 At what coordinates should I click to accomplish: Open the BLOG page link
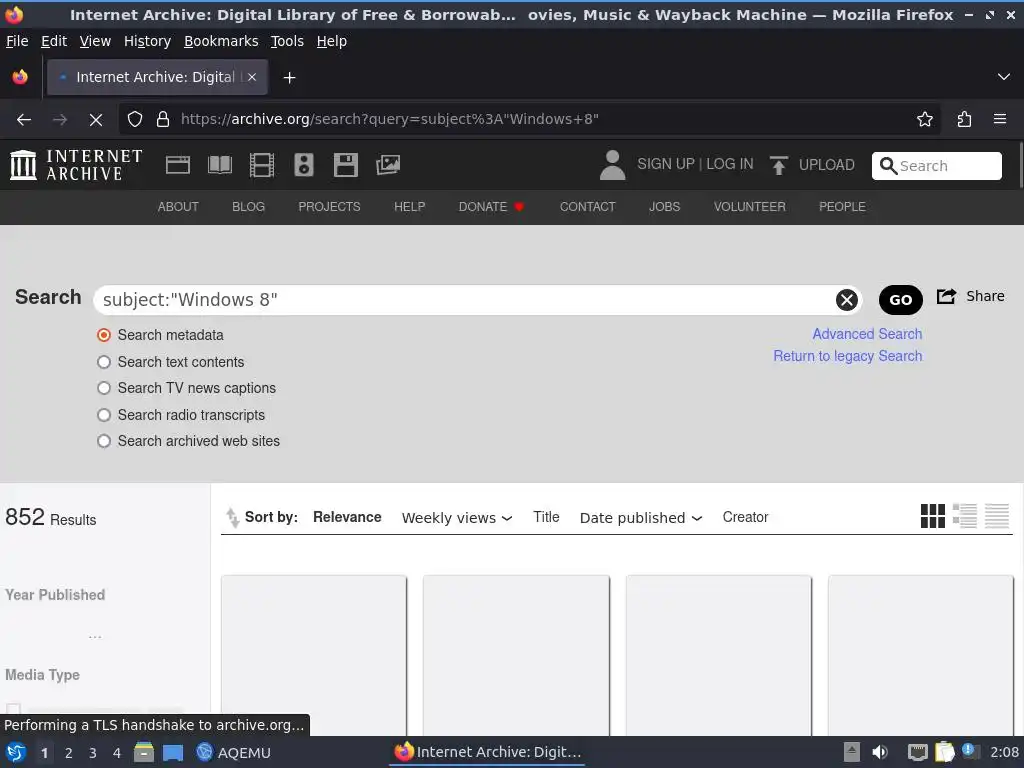click(248, 207)
